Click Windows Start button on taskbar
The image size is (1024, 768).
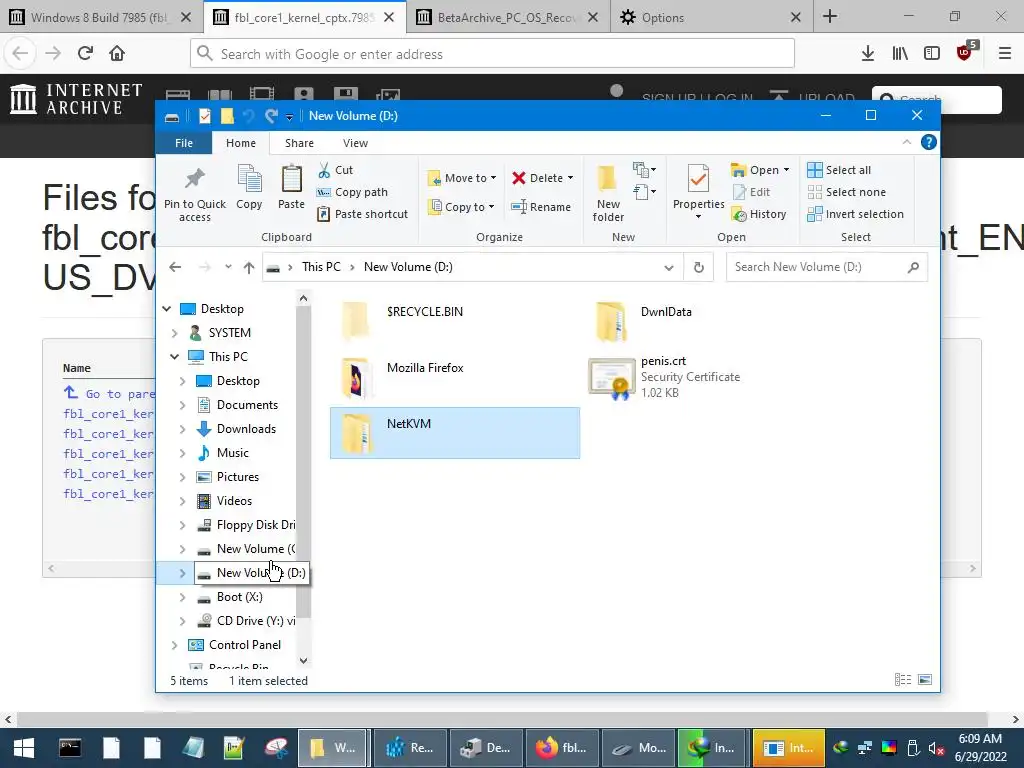pos(23,748)
